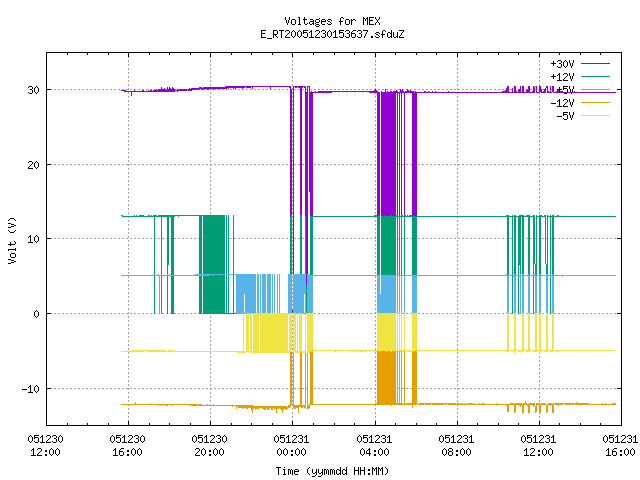This screenshot has width=640, height=480.
Task: Click the y-axis tick value 30
Action: (x=33, y=90)
